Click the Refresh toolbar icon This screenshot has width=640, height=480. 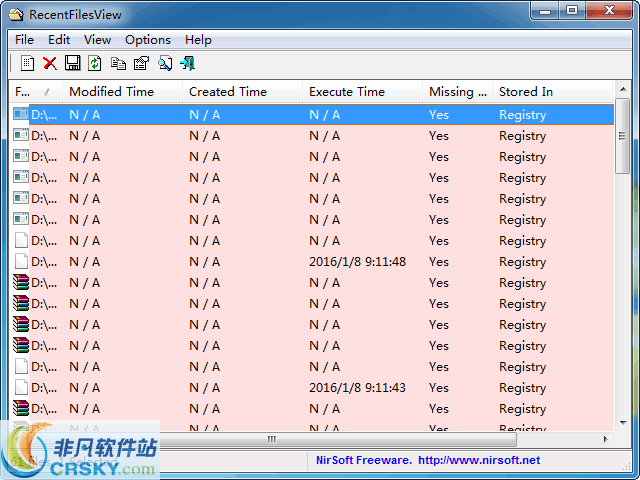(x=95, y=63)
